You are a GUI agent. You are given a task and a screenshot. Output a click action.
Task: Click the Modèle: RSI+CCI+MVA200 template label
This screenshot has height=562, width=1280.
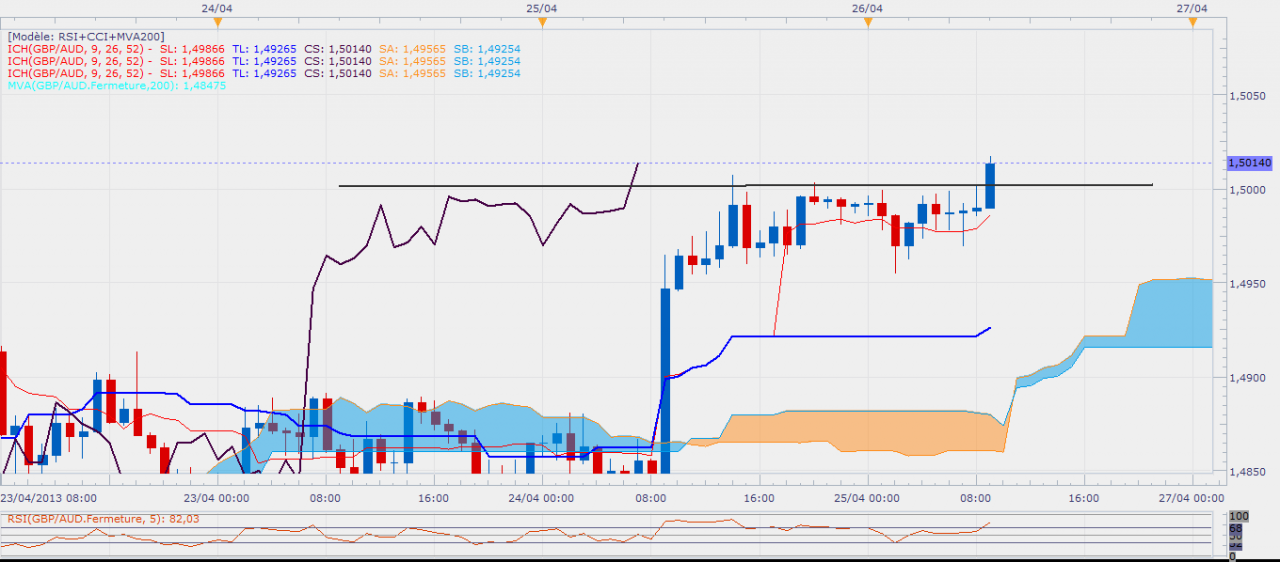[86, 36]
